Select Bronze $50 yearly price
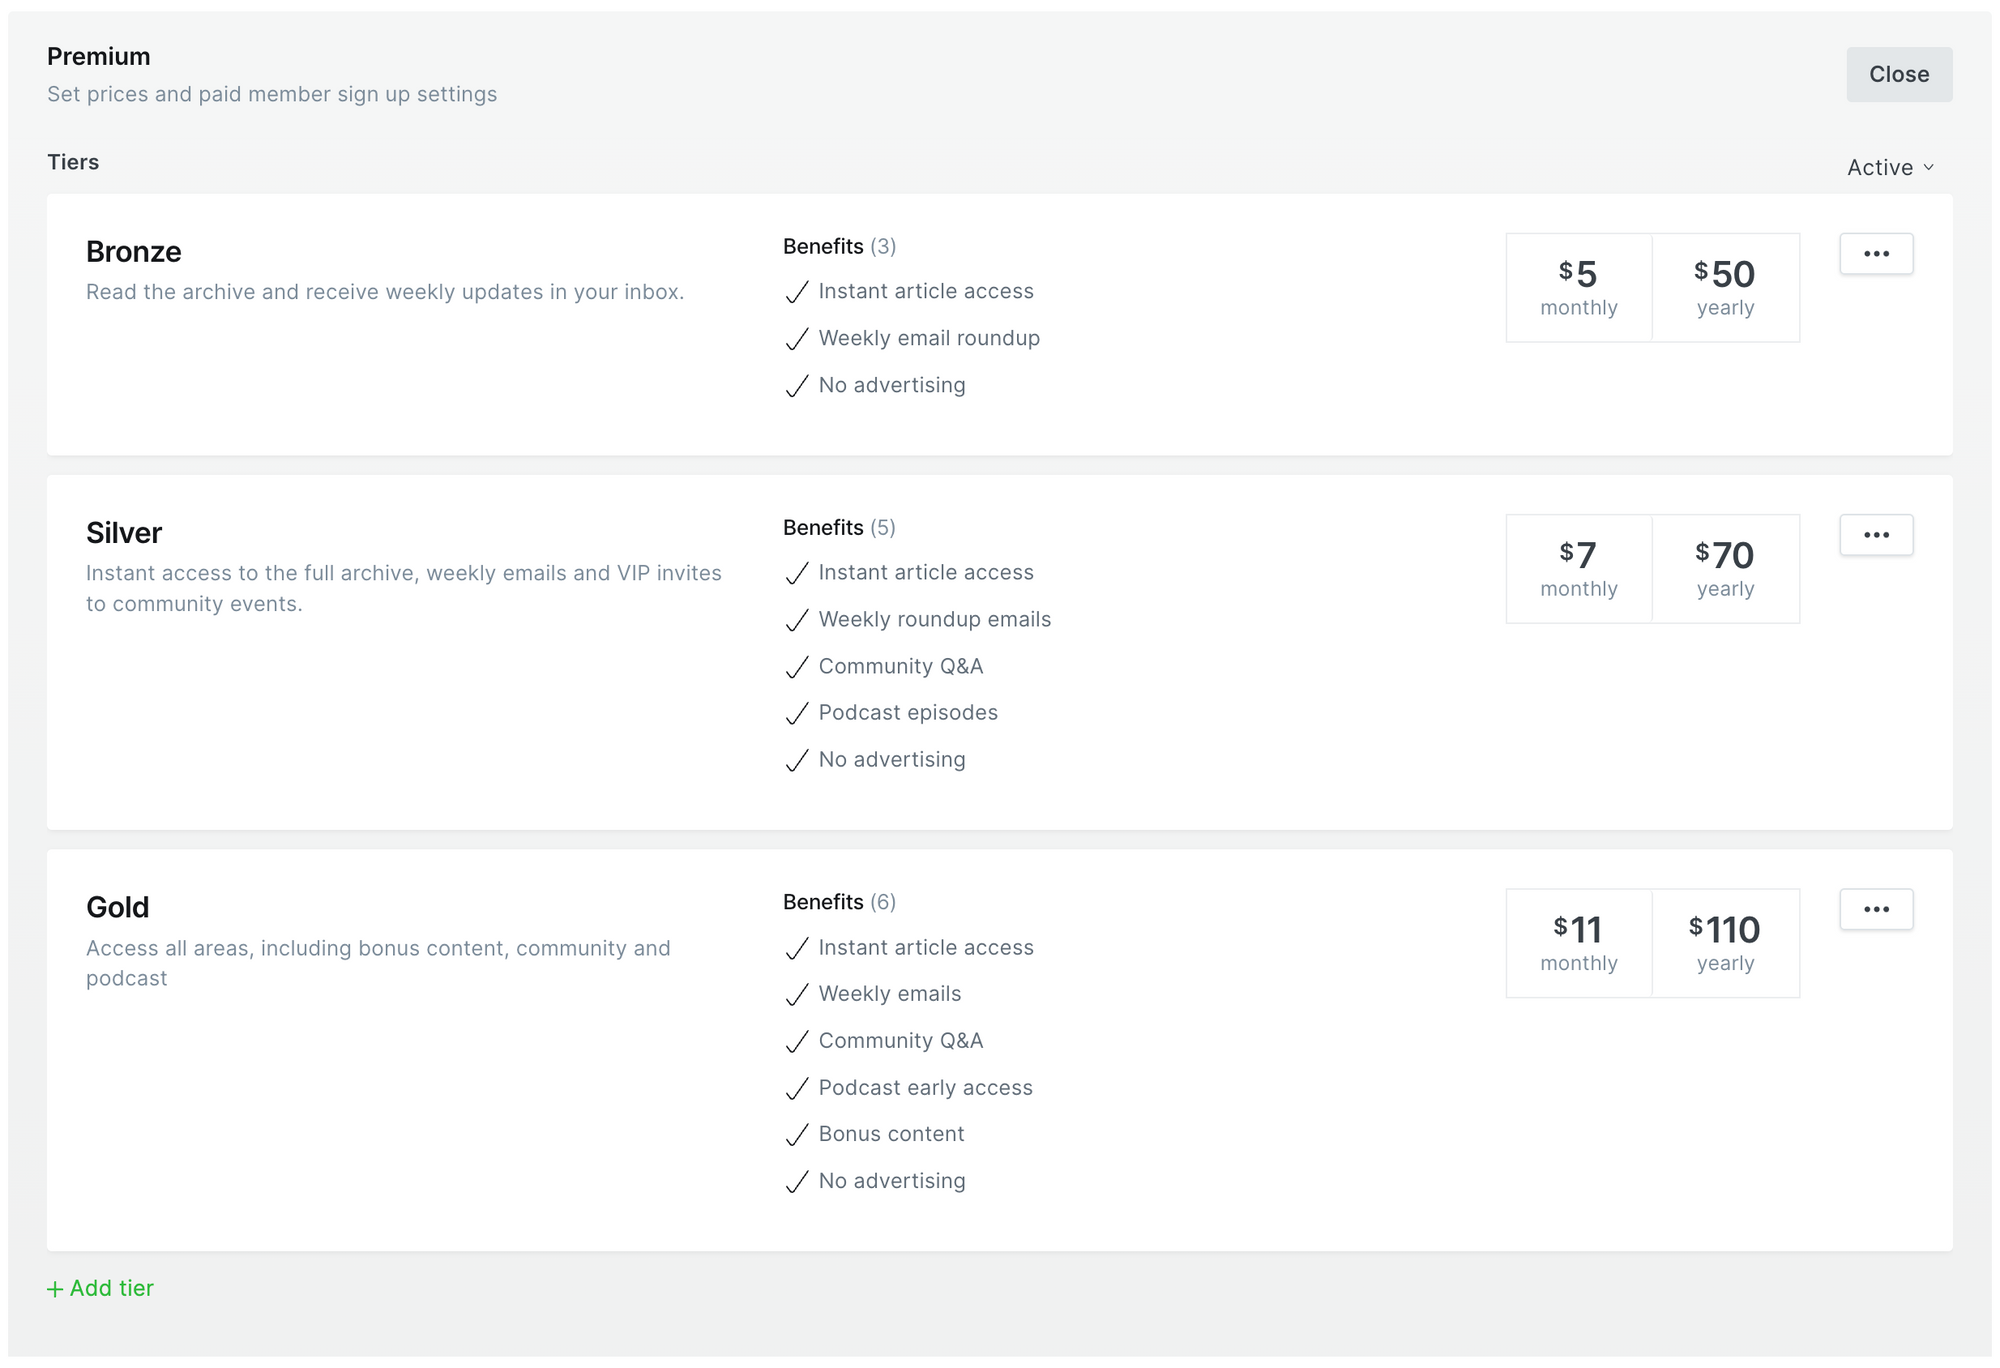The image size is (2000, 1368). [x=1725, y=288]
